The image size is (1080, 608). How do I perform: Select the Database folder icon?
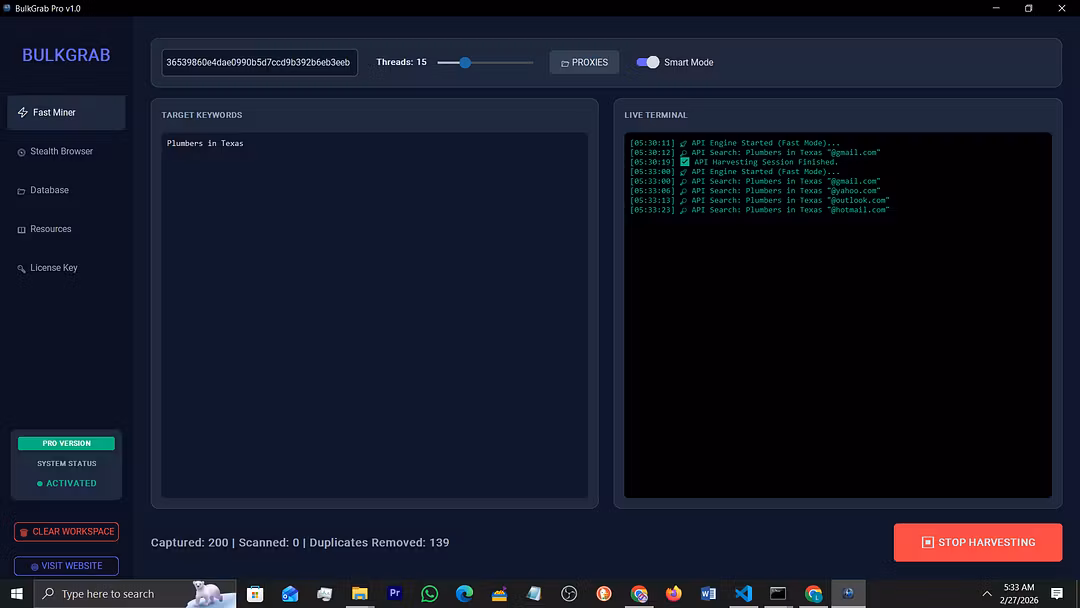[21, 191]
